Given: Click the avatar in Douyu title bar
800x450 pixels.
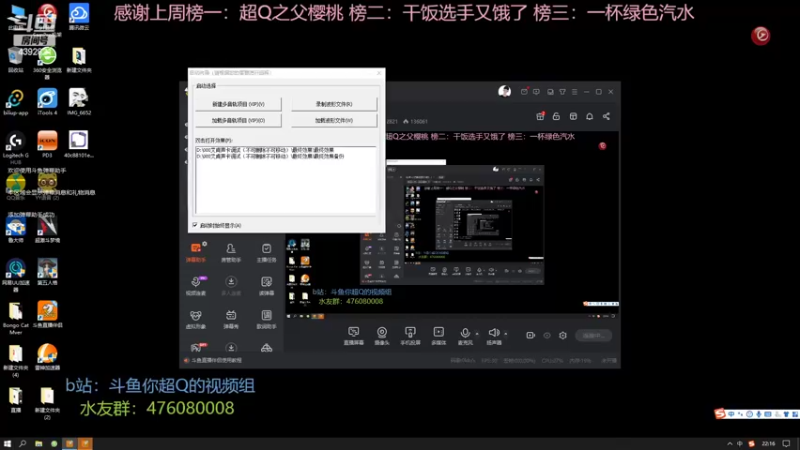Looking at the screenshot, I should [505, 91].
